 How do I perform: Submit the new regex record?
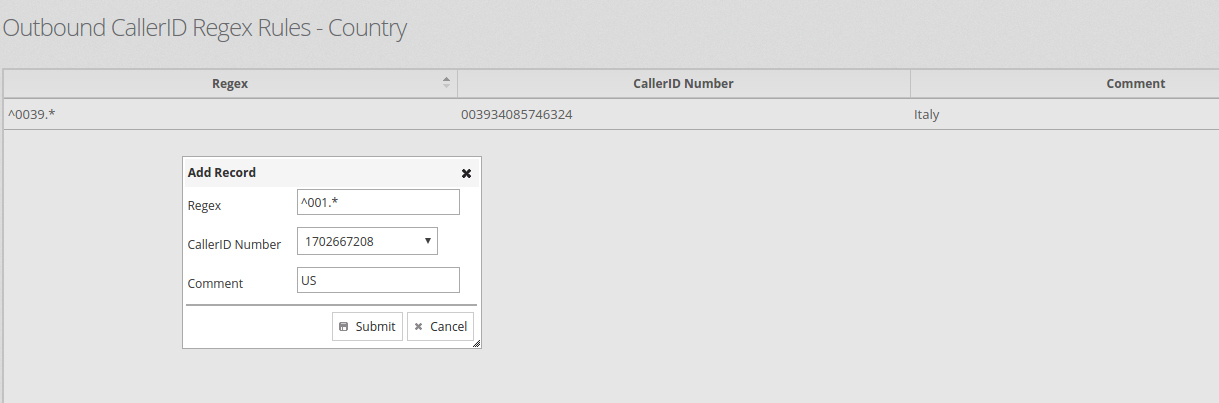coord(367,326)
